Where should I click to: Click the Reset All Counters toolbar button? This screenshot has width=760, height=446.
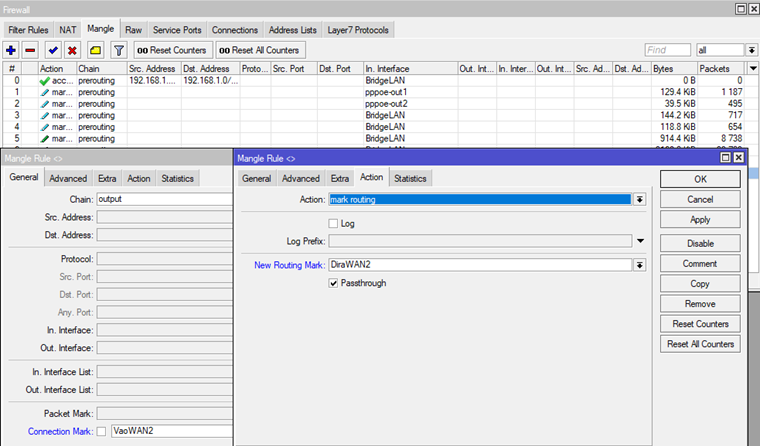259,50
